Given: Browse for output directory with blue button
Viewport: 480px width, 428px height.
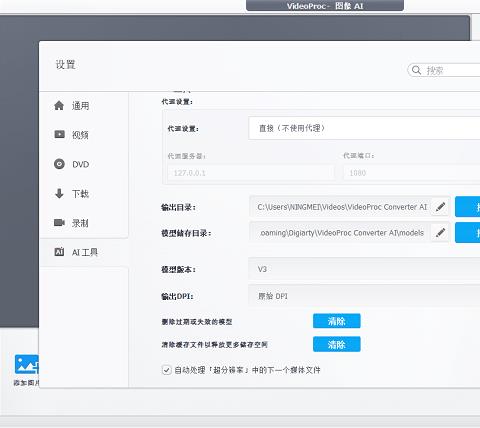Looking at the screenshot, I should pyautogui.click(x=467, y=207).
